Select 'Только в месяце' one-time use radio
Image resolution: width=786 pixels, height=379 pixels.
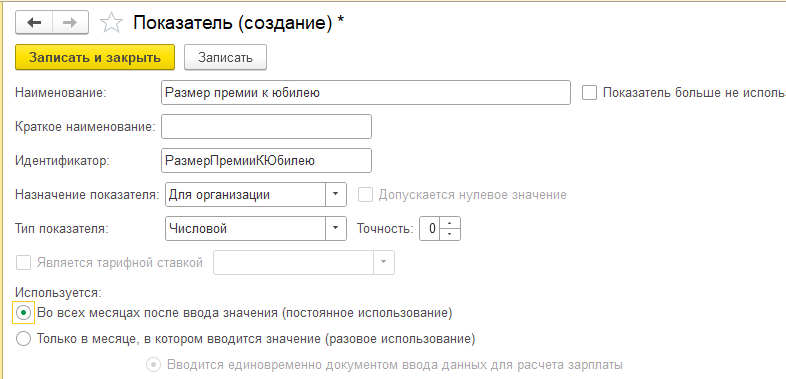click(x=24, y=339)
